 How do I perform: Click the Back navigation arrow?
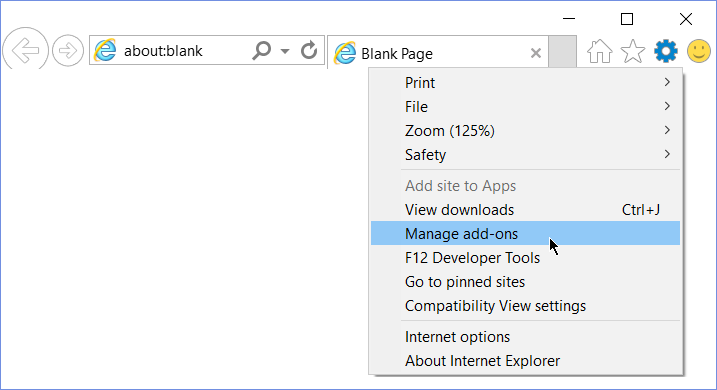pyautogui.click(x=25, y=50)
